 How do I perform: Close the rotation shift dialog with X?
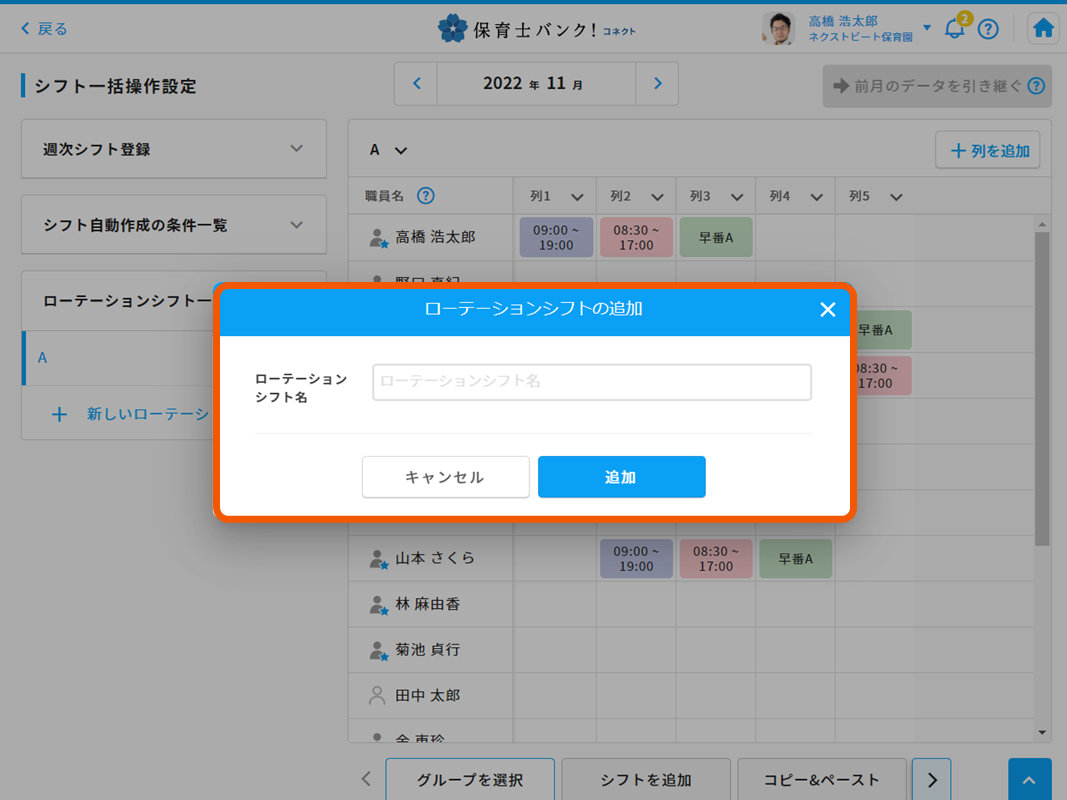point(827,310)
